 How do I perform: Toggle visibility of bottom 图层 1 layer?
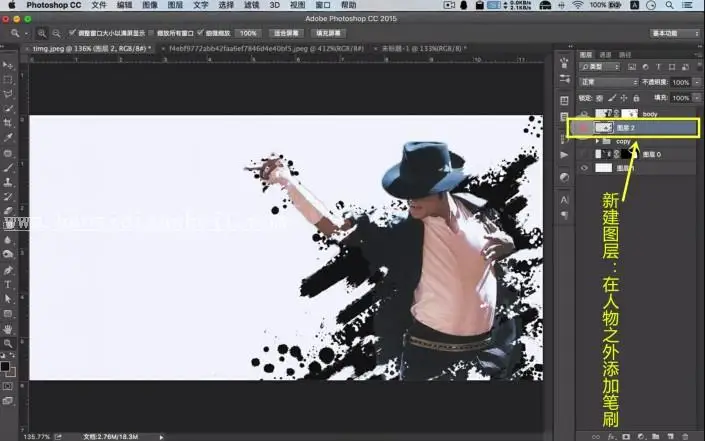coord(584,168)
